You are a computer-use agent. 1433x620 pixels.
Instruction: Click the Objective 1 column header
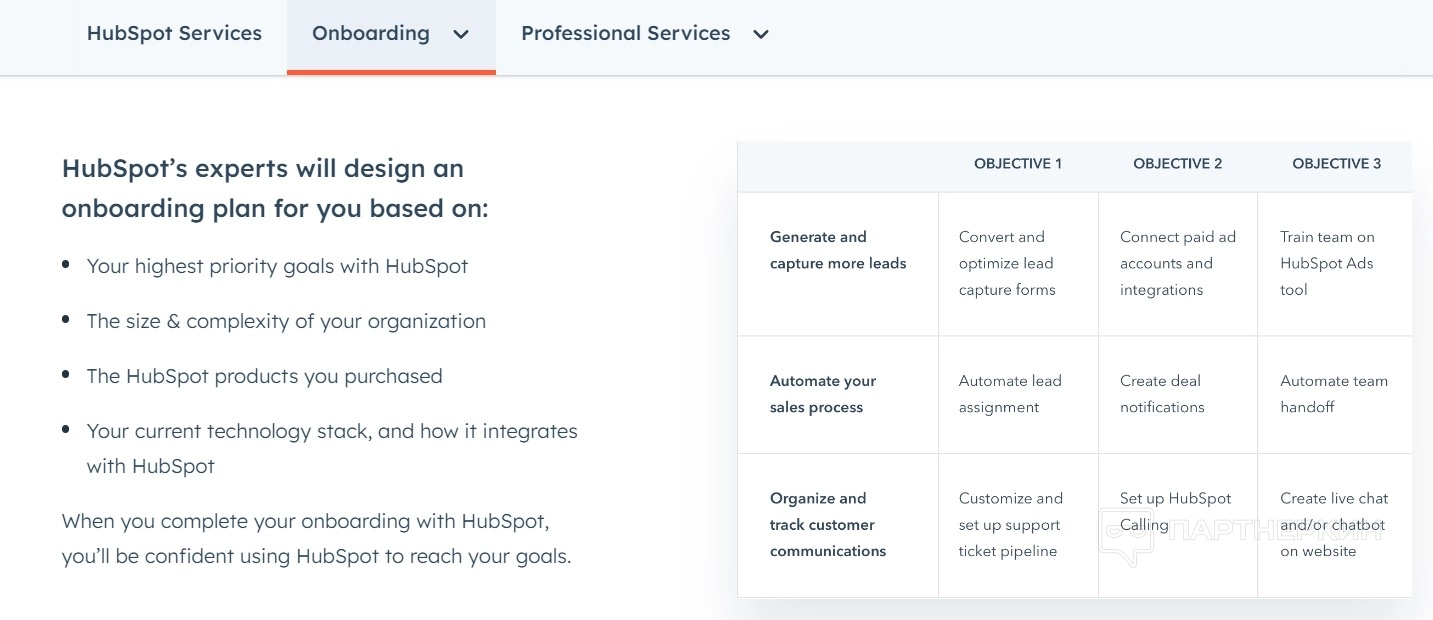click(x=1018, y=163)
